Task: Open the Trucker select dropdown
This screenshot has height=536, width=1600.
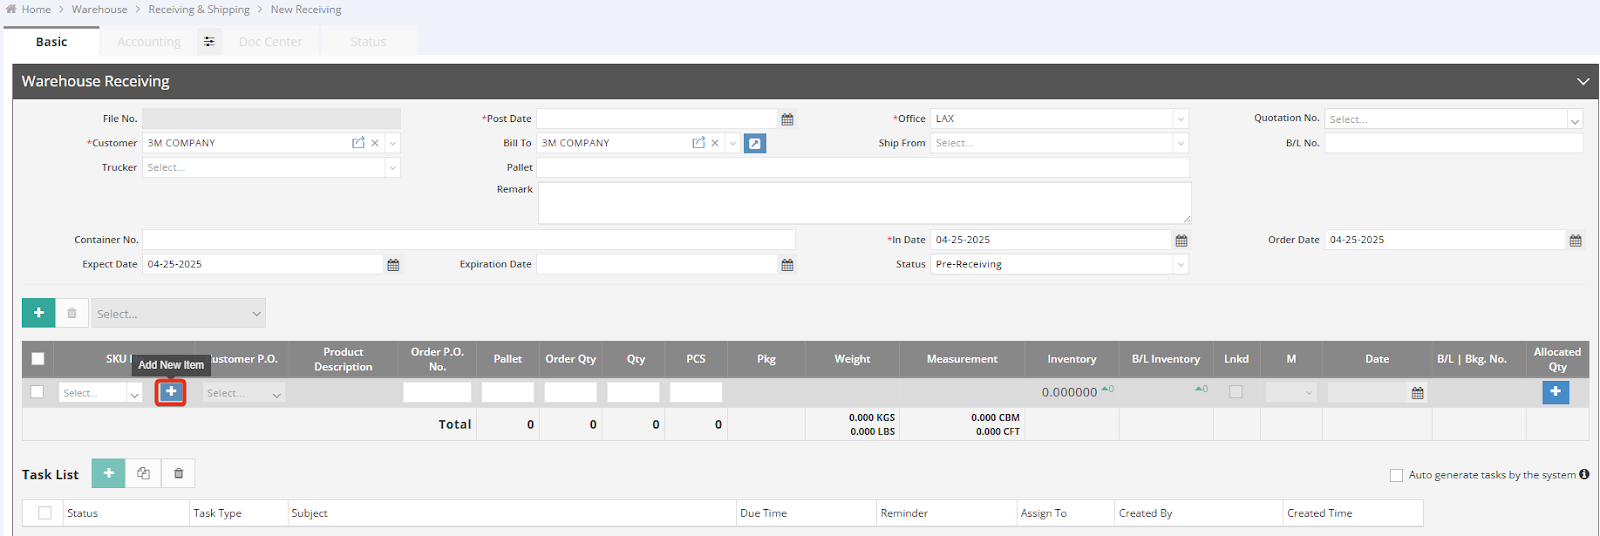Action: (392, 168)
